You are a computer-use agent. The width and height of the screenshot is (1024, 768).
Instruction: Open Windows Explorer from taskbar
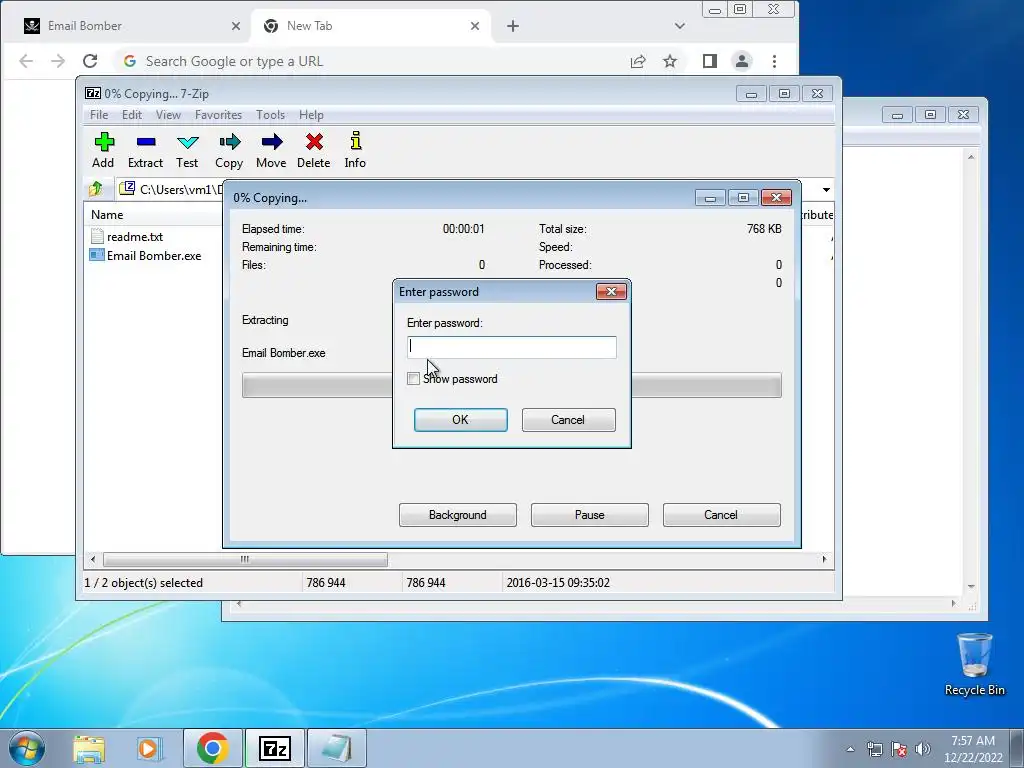pos(89,749)
